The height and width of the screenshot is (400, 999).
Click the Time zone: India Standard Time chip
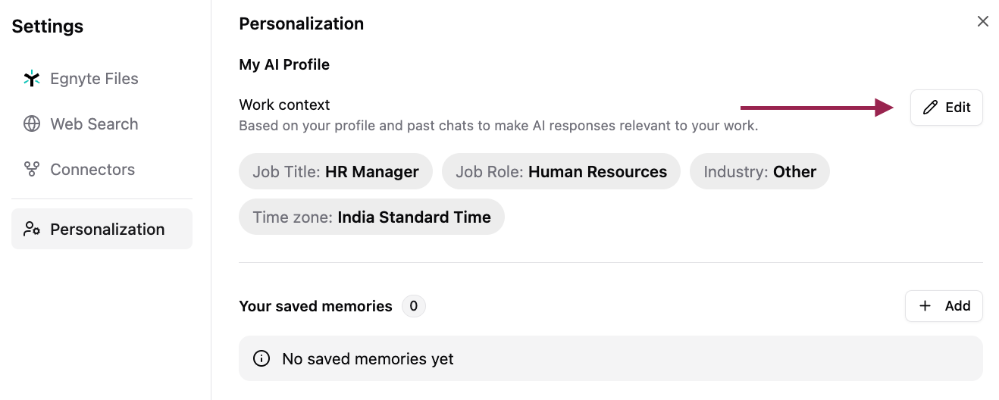coord(371,217)
